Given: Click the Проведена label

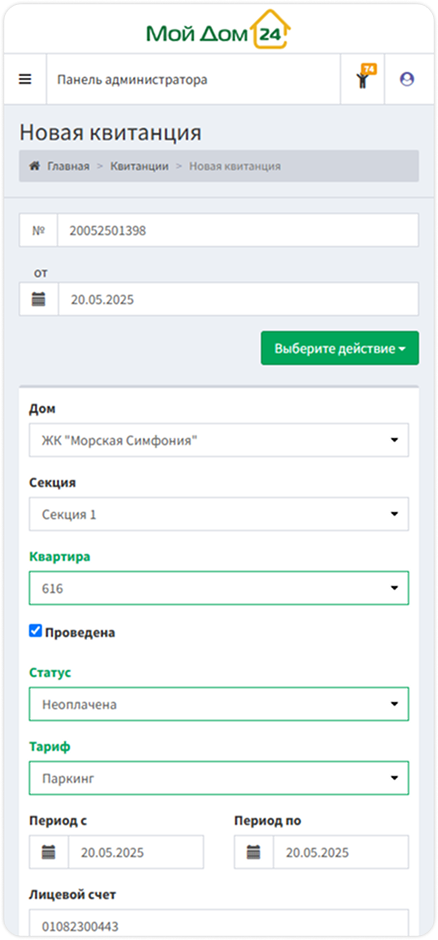Looking at the screenshot, I should pyautogui.click(x=80, y=632).
